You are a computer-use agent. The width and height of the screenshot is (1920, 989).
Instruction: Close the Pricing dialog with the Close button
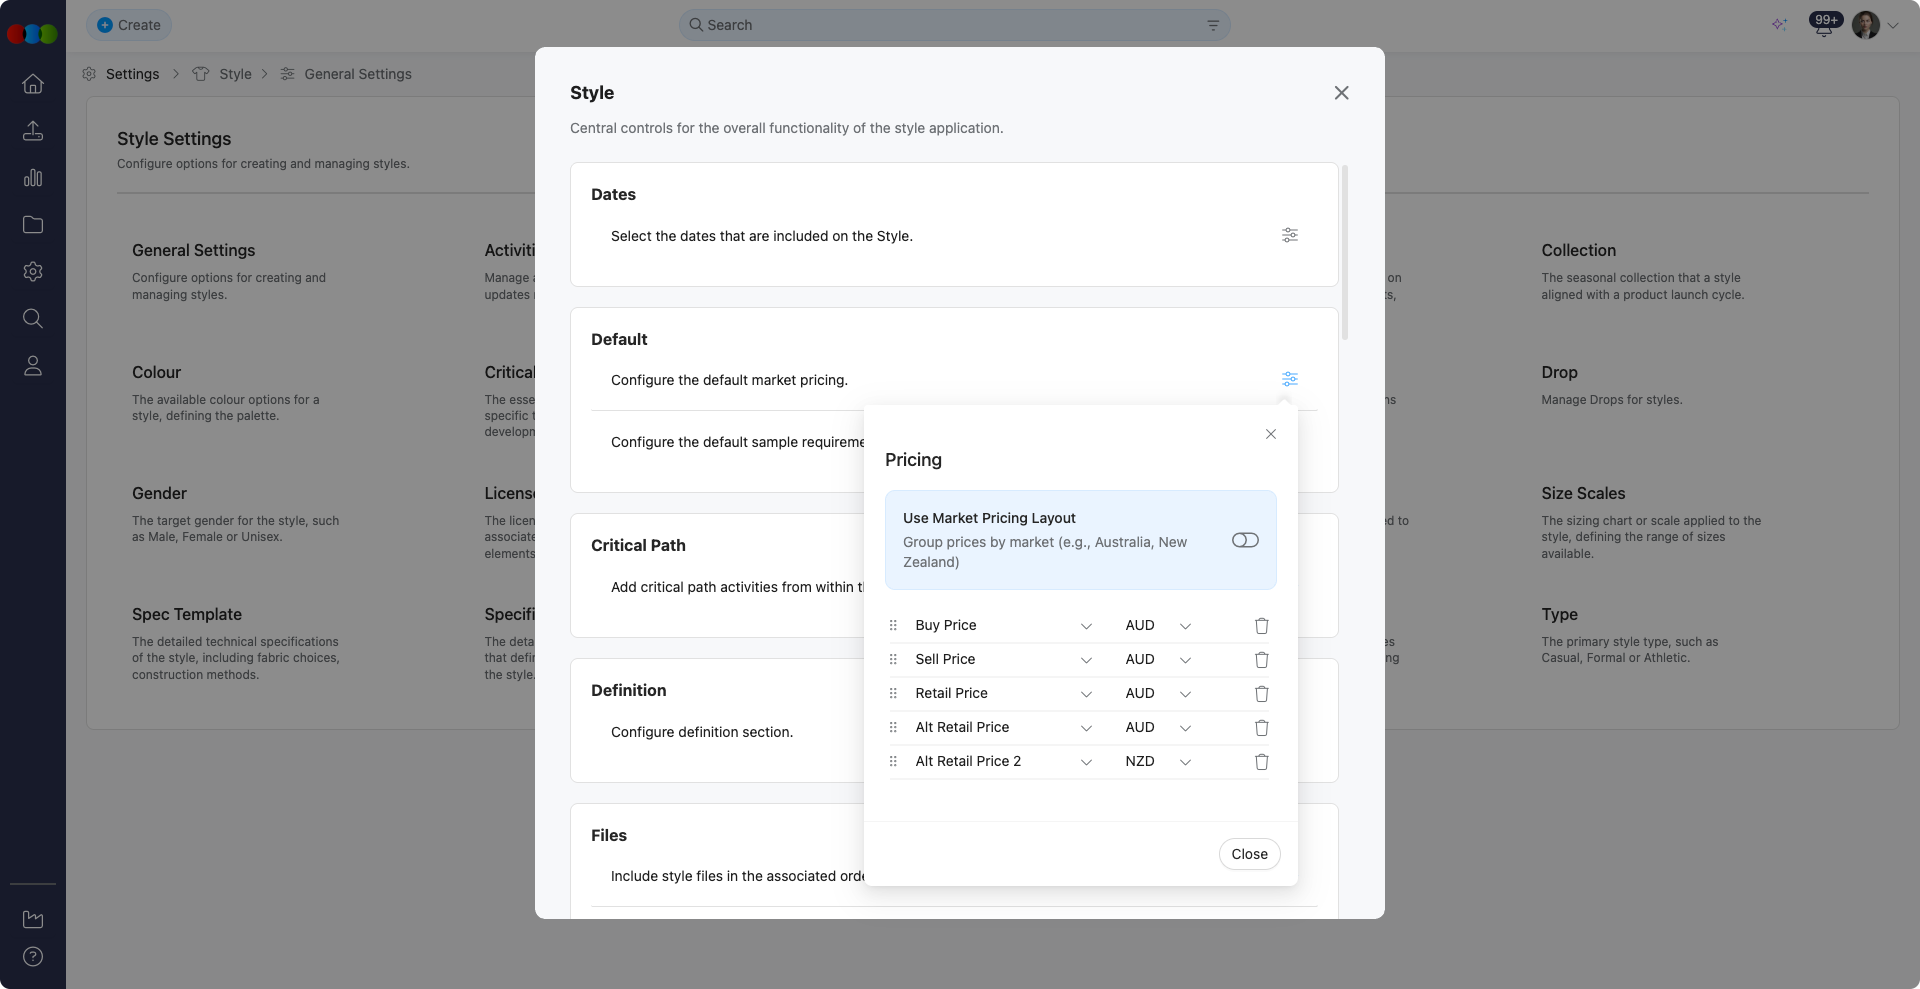pyautogui.click(x=1249, y=854)
